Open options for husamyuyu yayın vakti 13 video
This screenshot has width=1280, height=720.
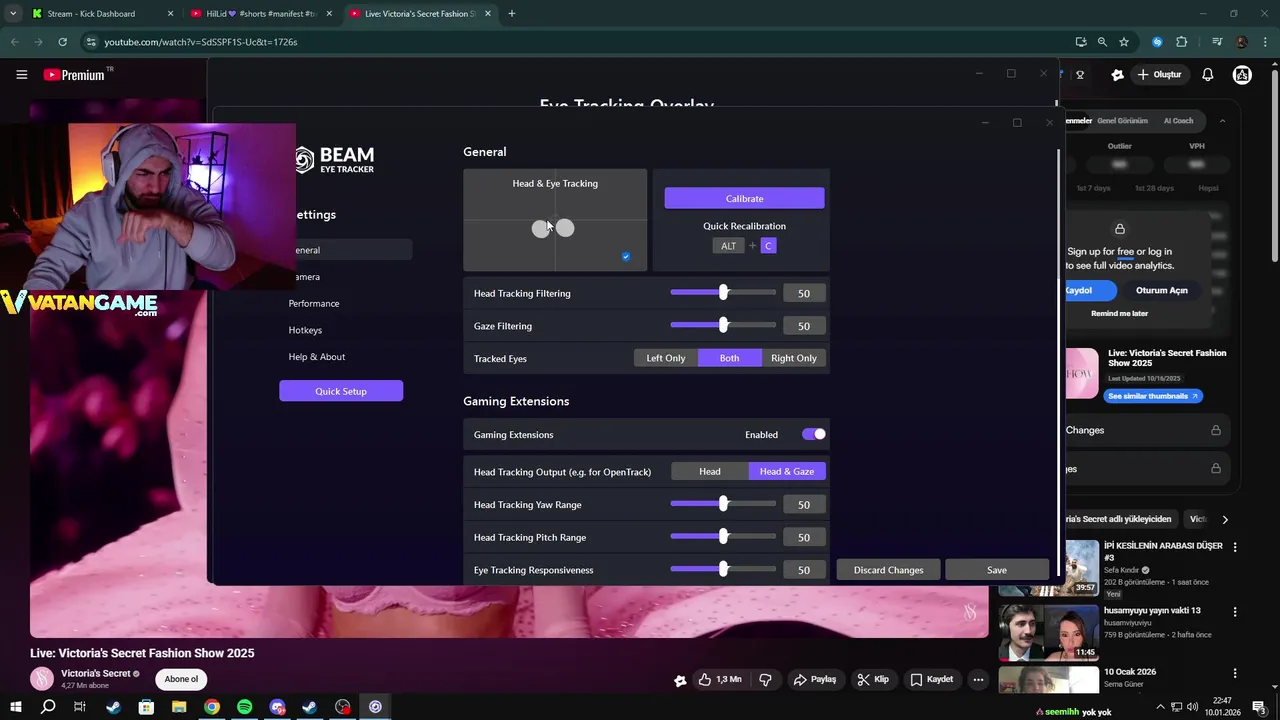[1235, 612]
